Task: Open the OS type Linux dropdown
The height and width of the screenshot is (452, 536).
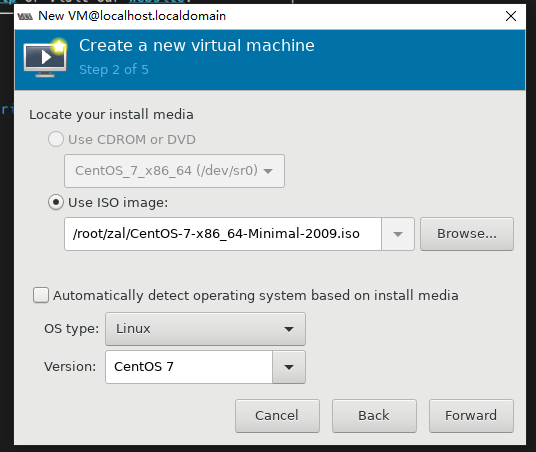Action: [205, 329]
